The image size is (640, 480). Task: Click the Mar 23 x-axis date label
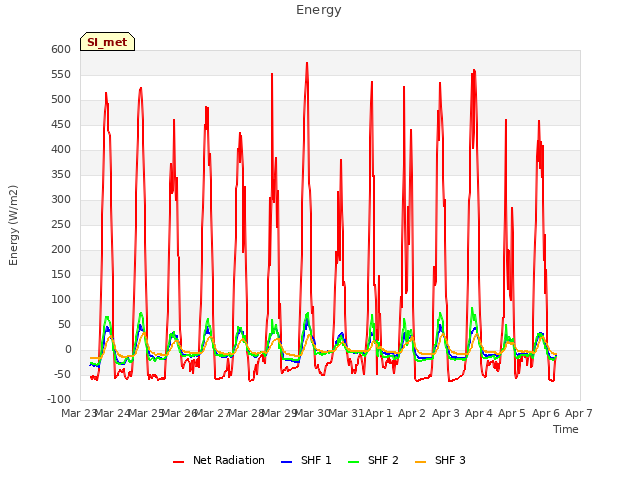coord(78,413)
